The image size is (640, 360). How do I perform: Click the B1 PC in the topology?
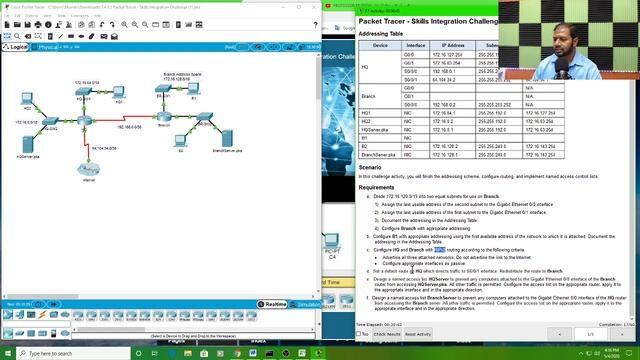193,89
